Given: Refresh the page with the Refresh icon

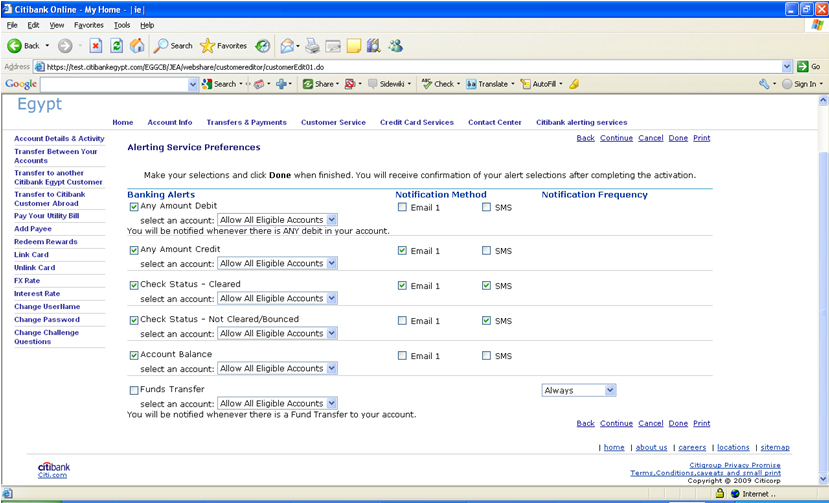Looking at the screenshot, I should tap(116, 46).
